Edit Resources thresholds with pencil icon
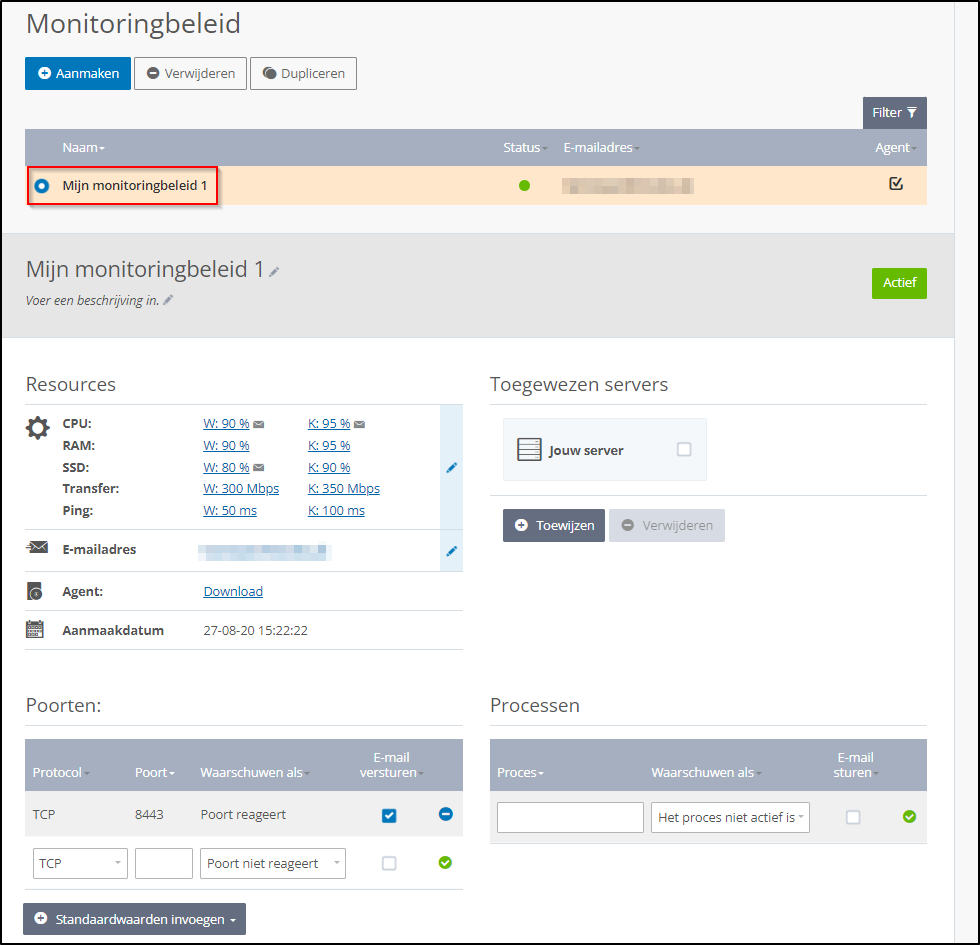This screenshot has height=945, width=980. (x=451, y=467)
